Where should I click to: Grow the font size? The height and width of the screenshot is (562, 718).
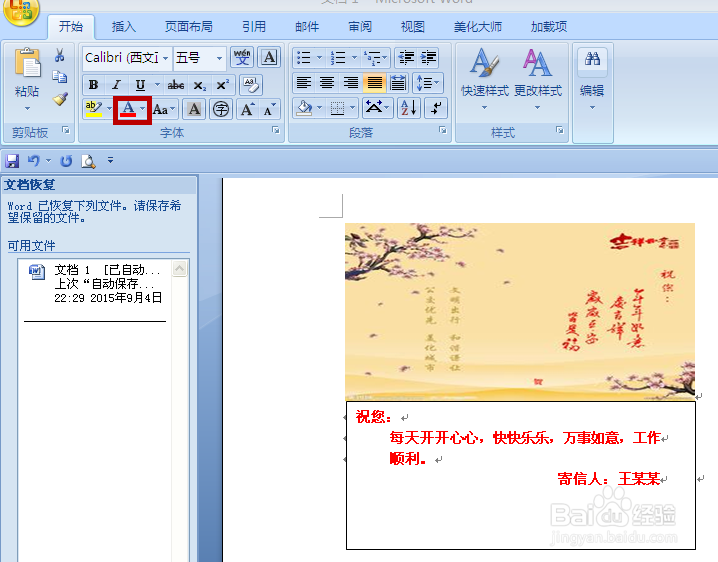[x=247, y=109]
